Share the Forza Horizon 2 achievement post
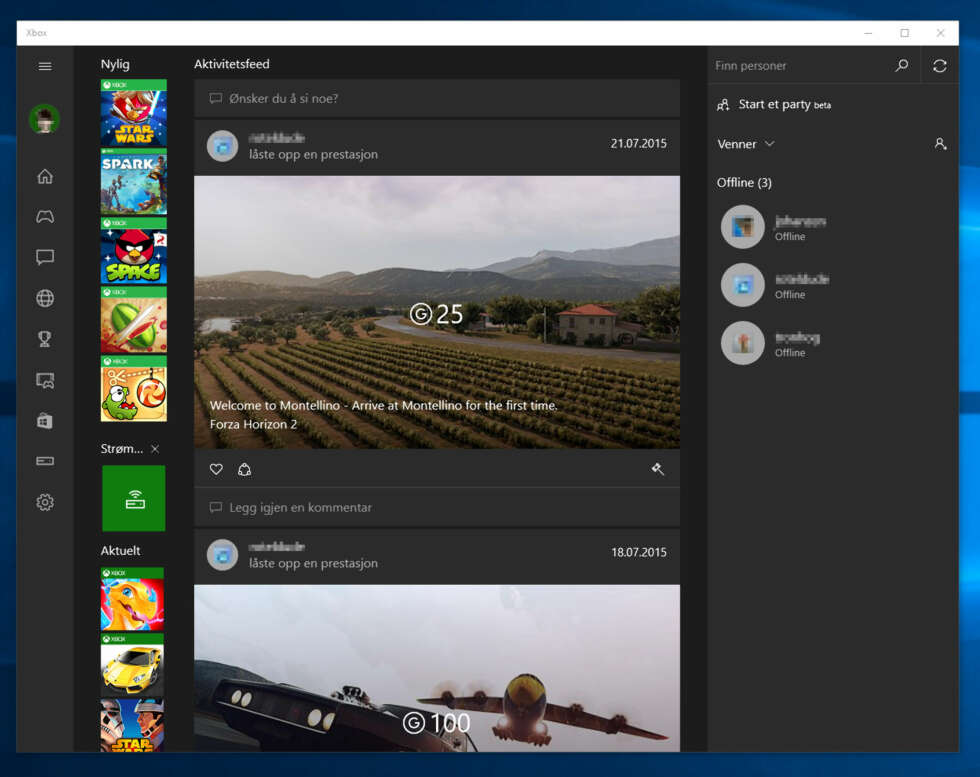Image resolution: width=980 pixels, height=777 pixels. (244, 469)
